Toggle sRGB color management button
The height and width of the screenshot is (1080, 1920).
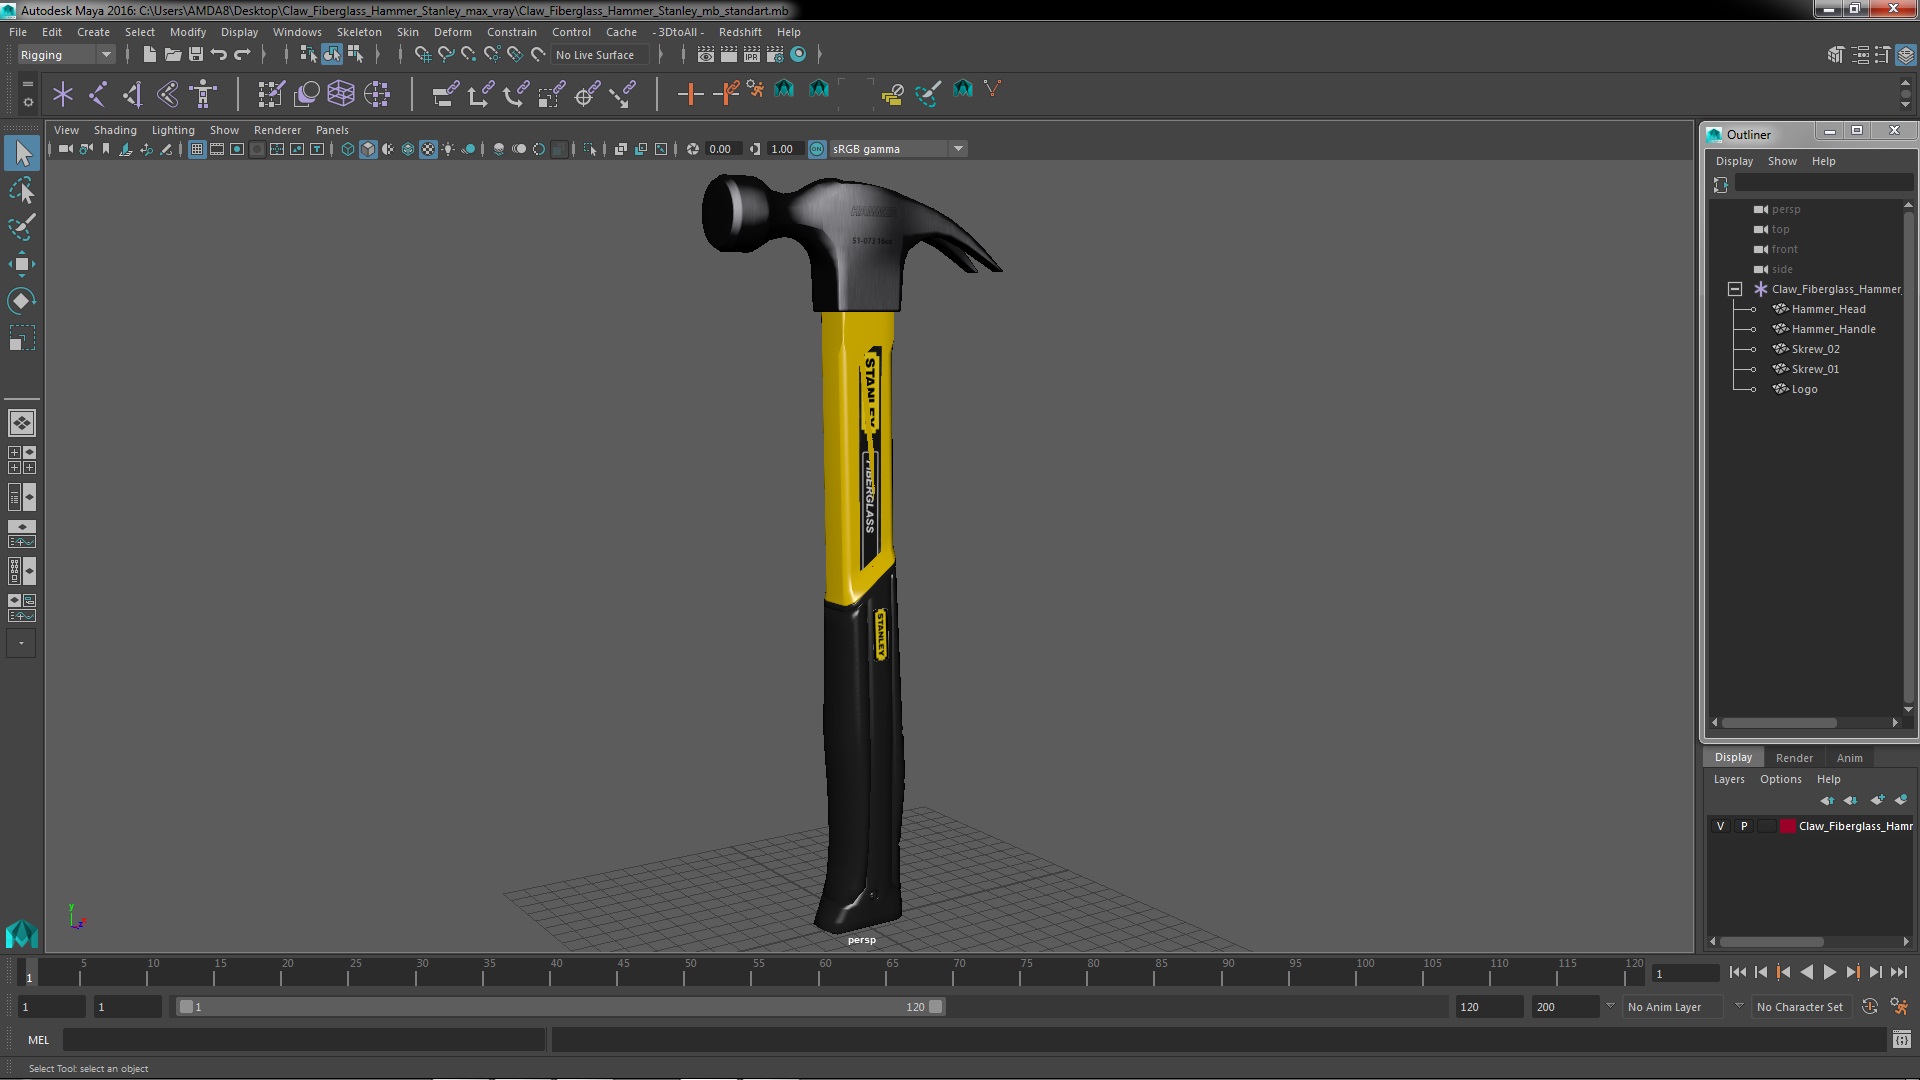coord(817,149)
